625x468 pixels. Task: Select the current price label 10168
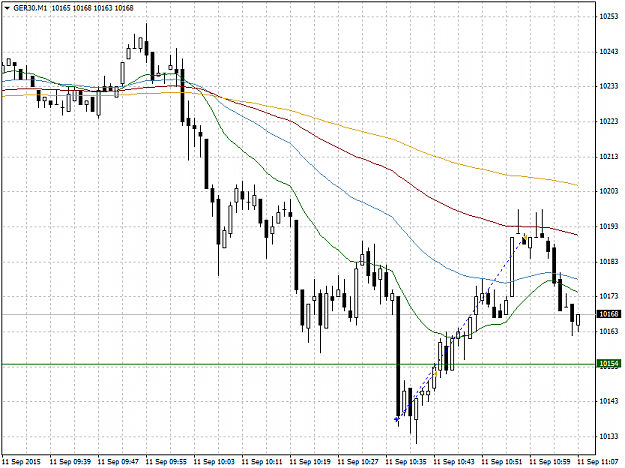609,314
